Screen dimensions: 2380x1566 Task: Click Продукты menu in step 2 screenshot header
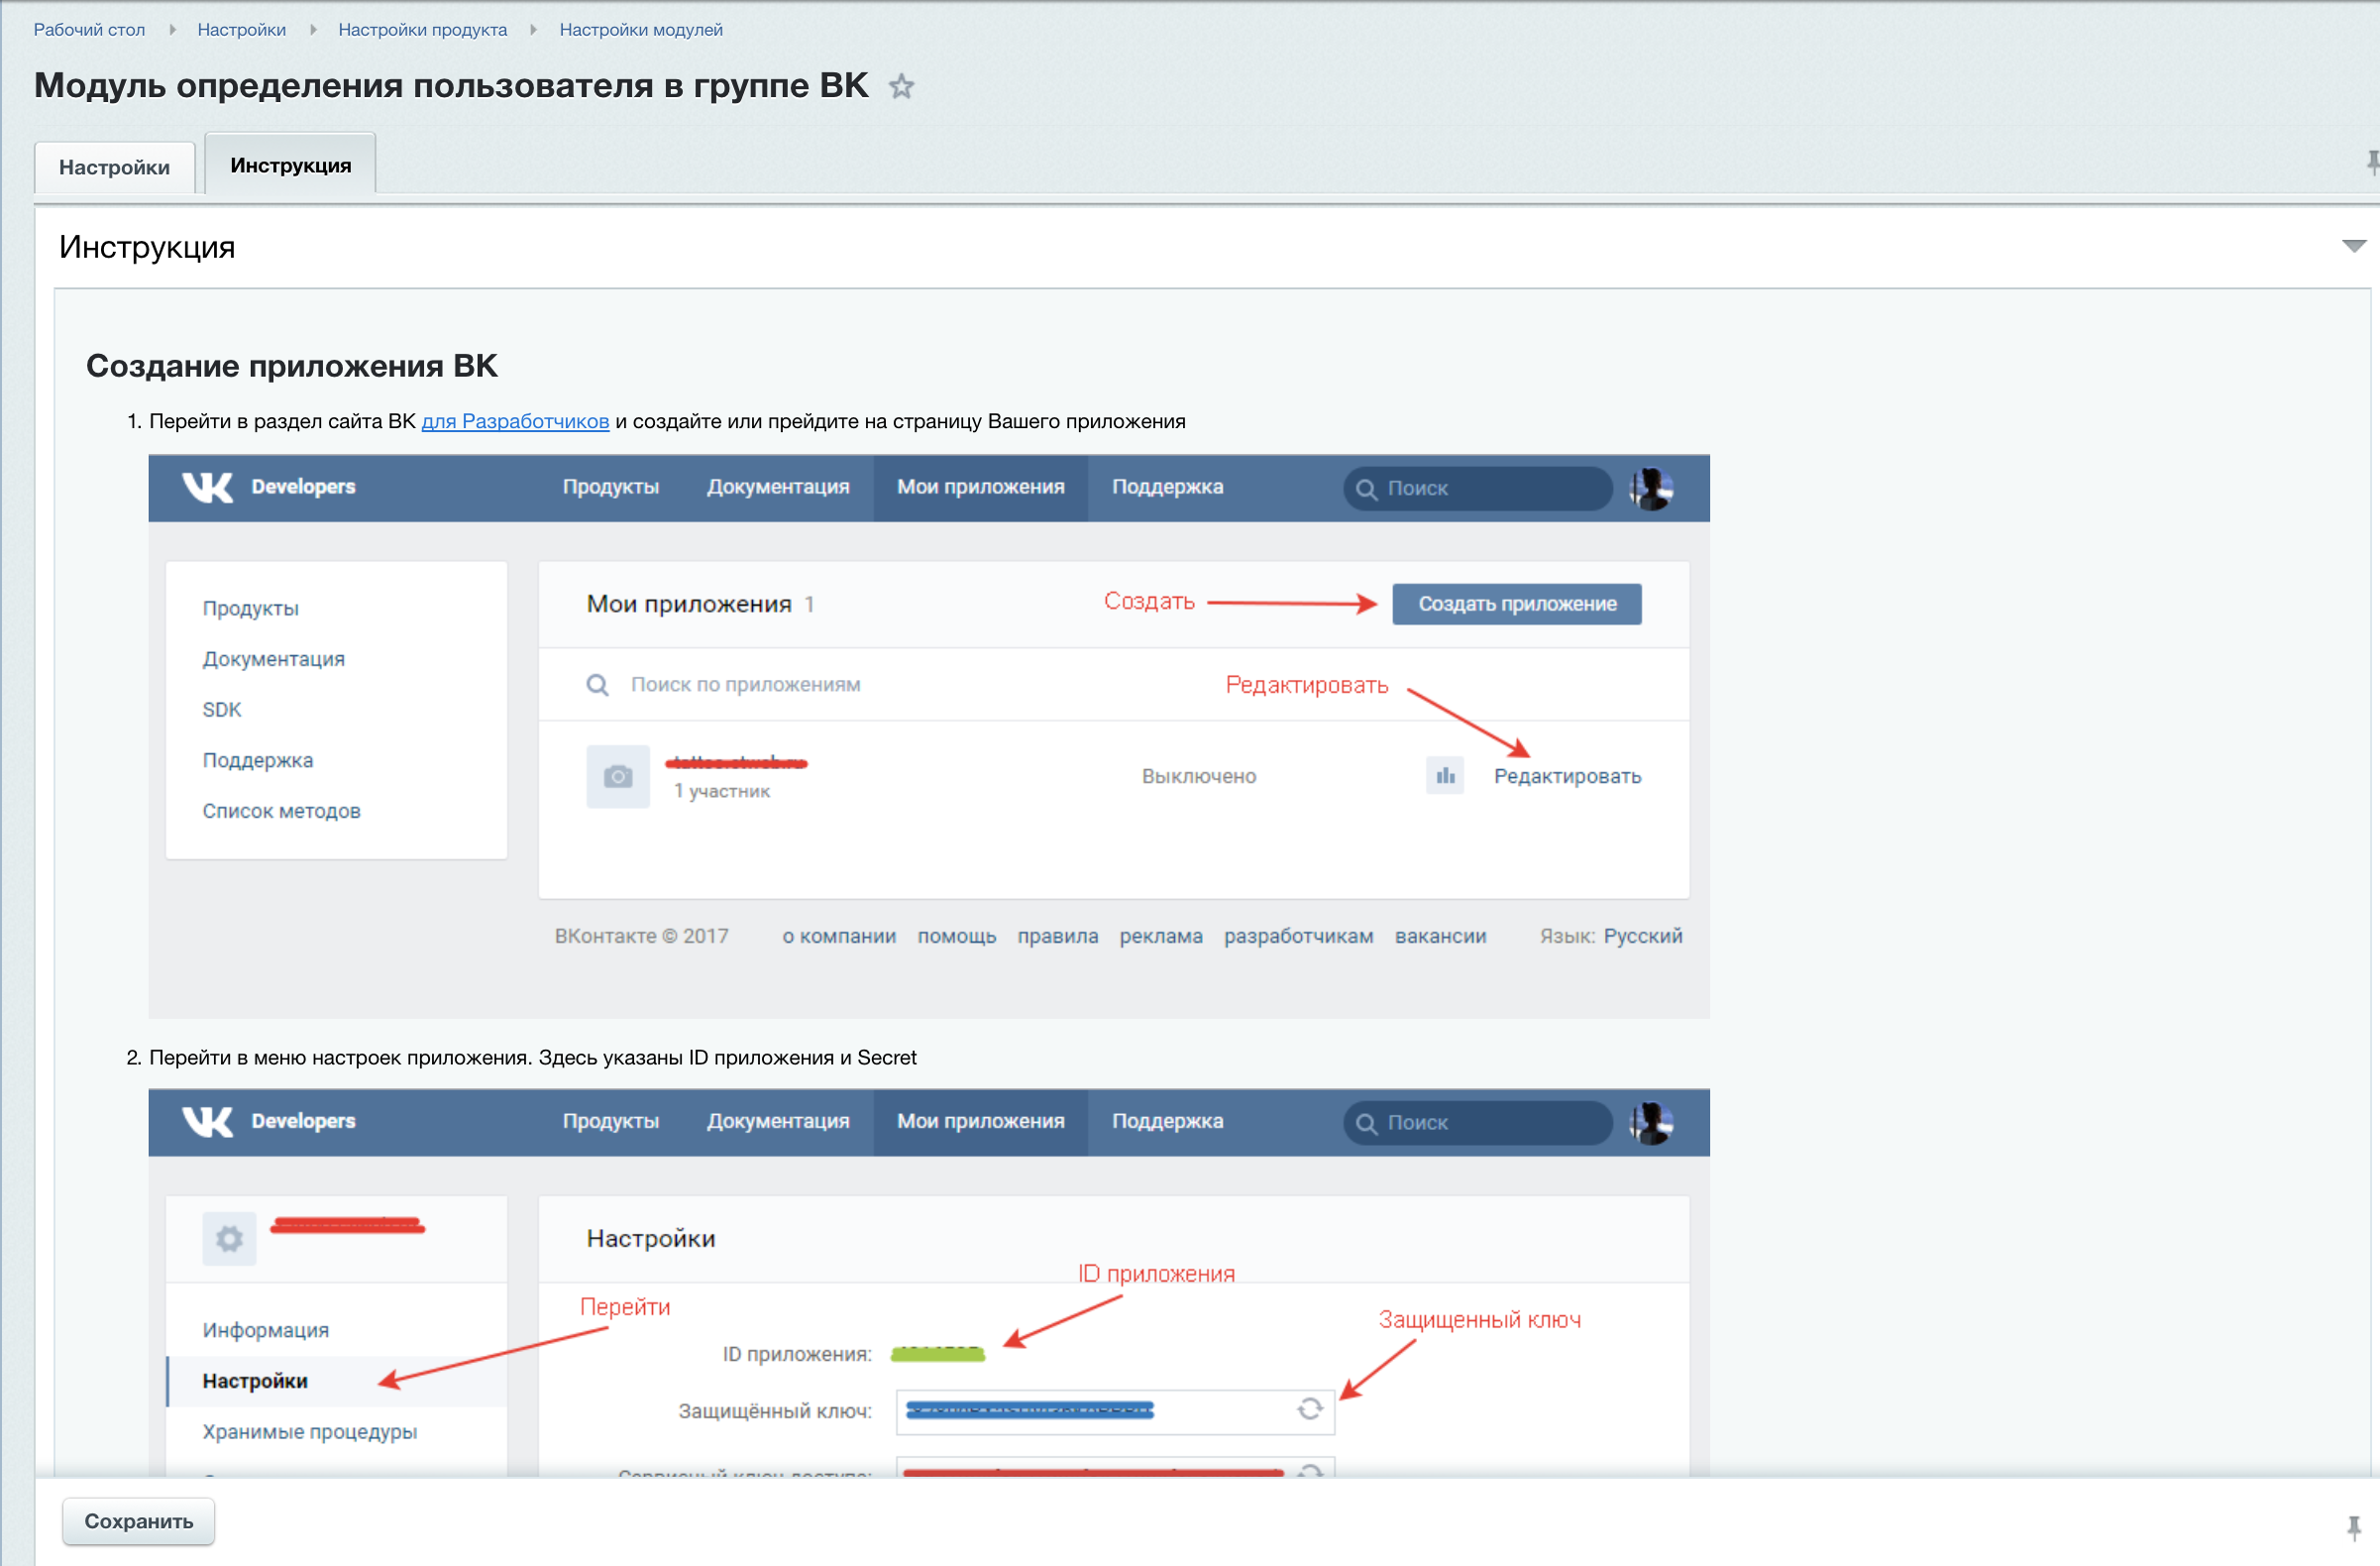click(x=610, y=1121)
